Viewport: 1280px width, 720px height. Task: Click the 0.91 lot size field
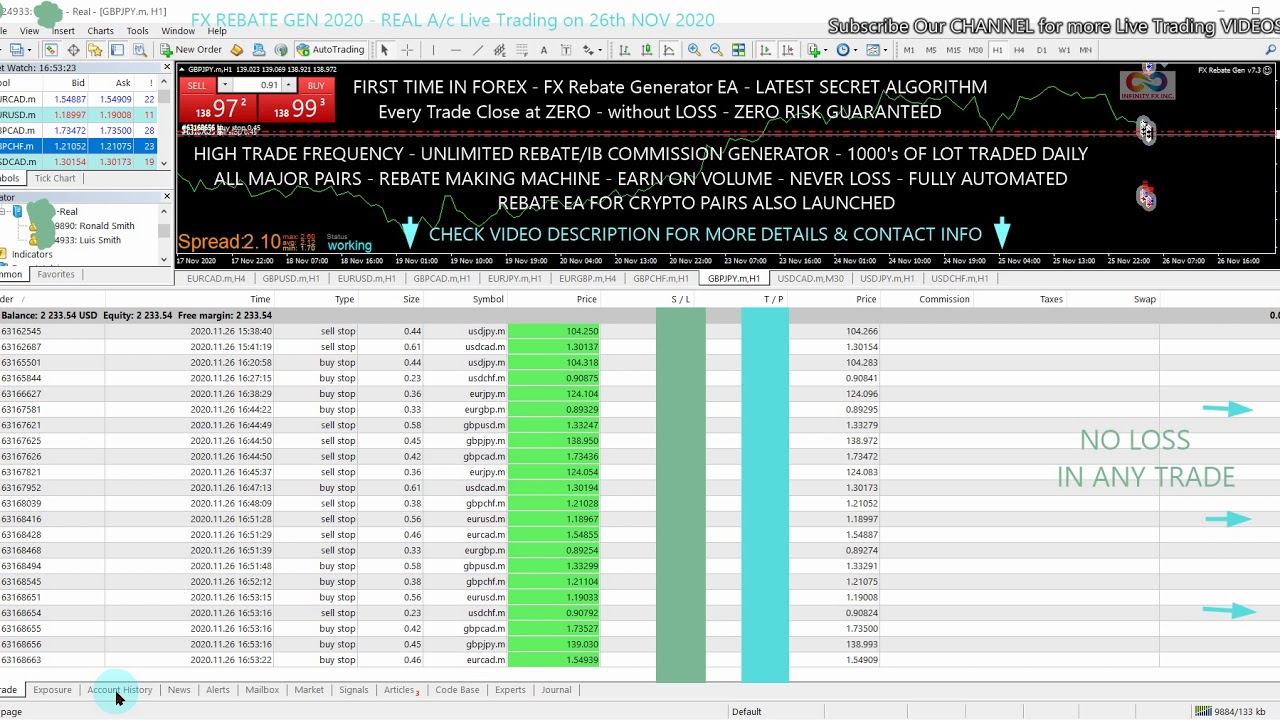point(258,86)
